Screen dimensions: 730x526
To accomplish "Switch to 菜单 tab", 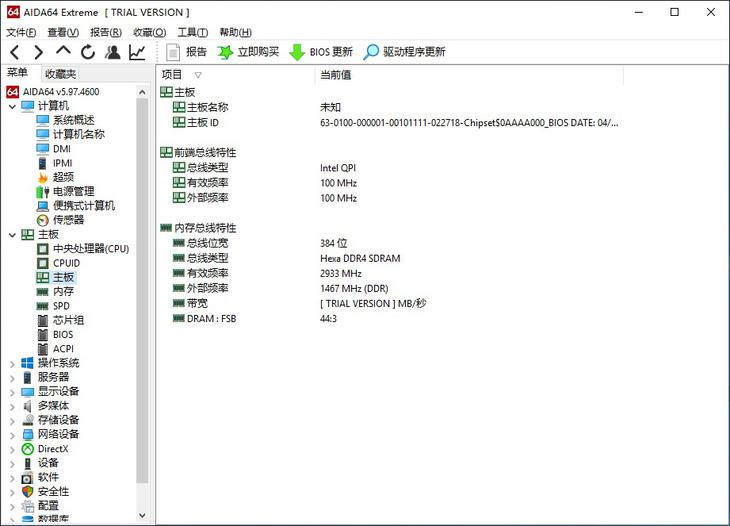I will point(18,73).
